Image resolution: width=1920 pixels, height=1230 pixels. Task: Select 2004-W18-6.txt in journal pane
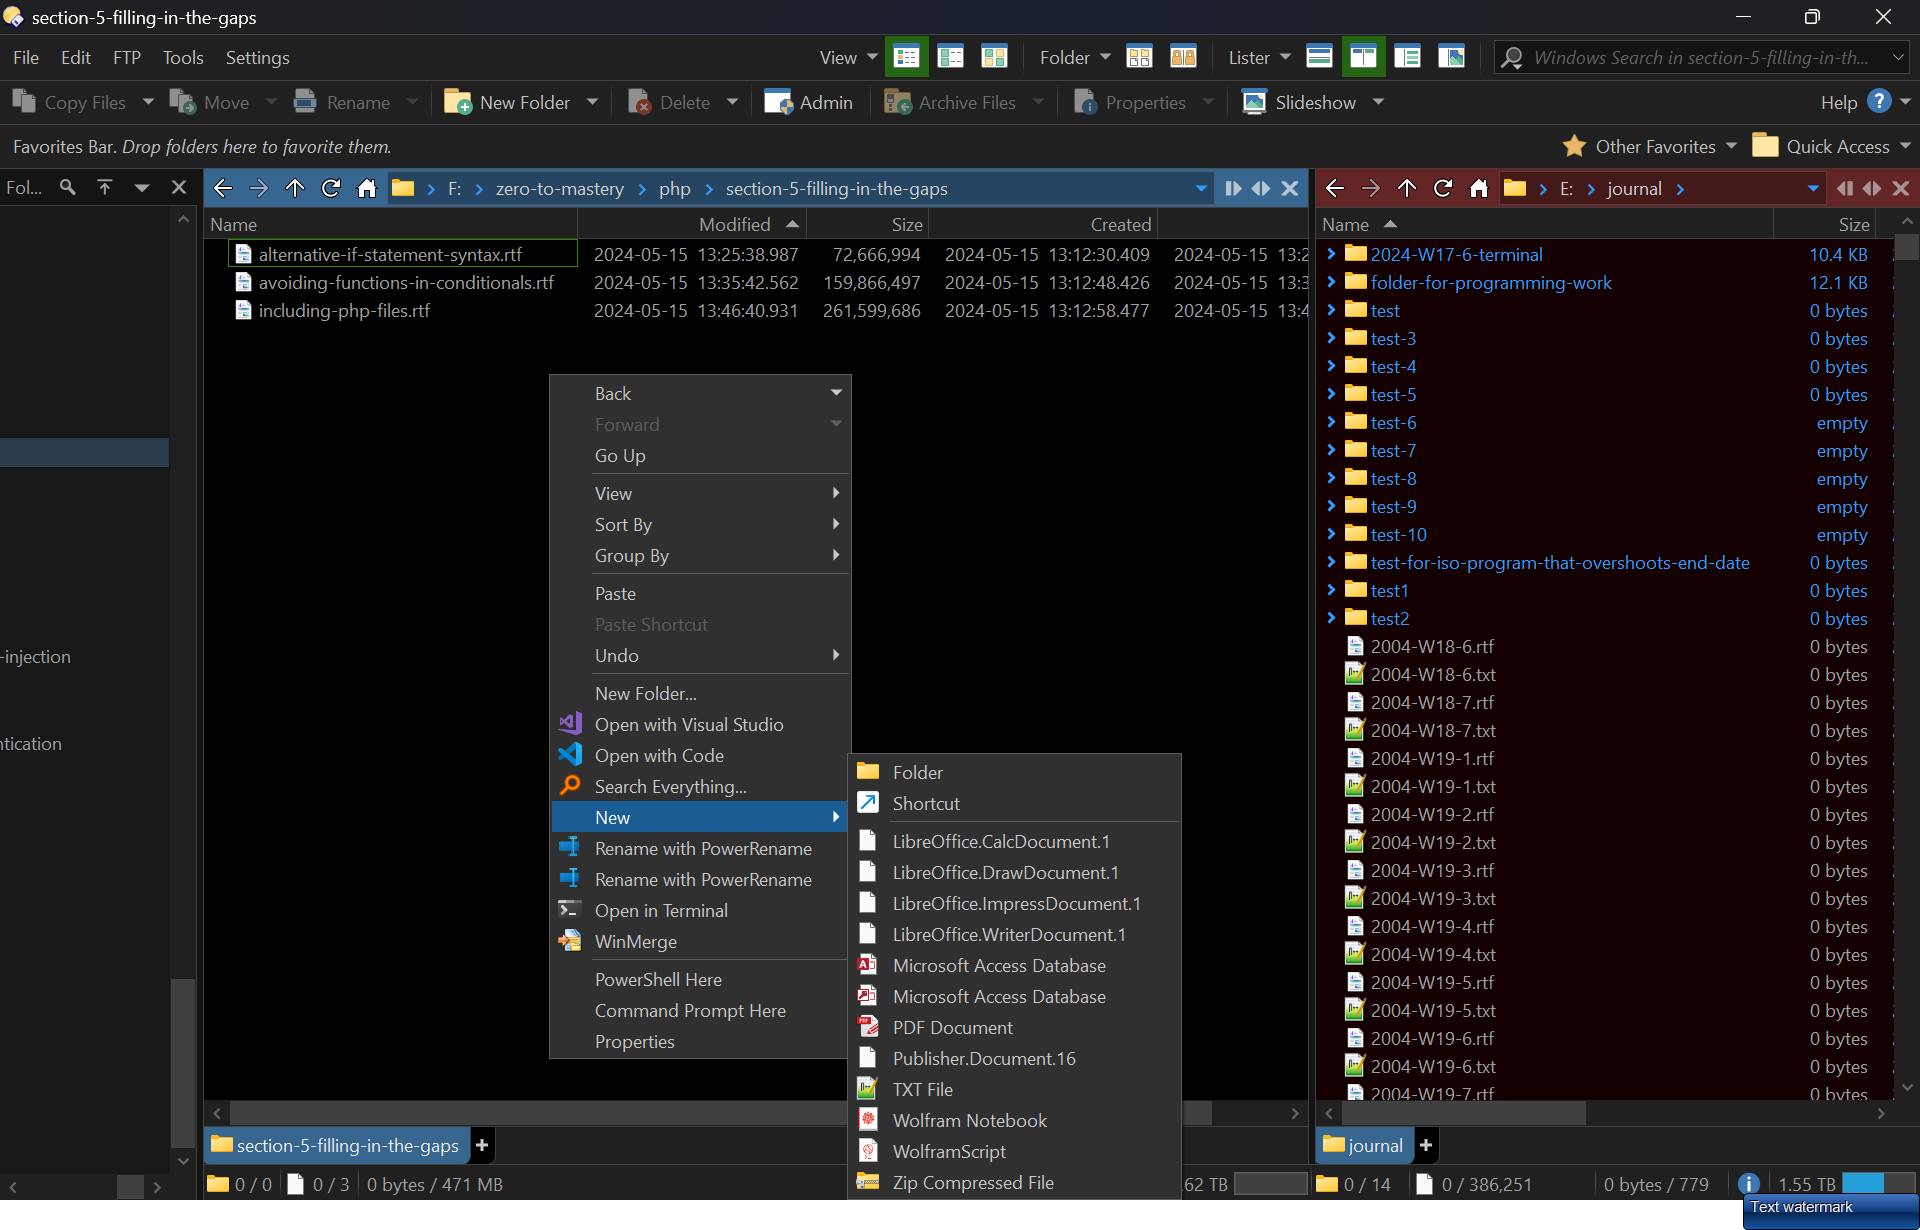(1433, 674)
